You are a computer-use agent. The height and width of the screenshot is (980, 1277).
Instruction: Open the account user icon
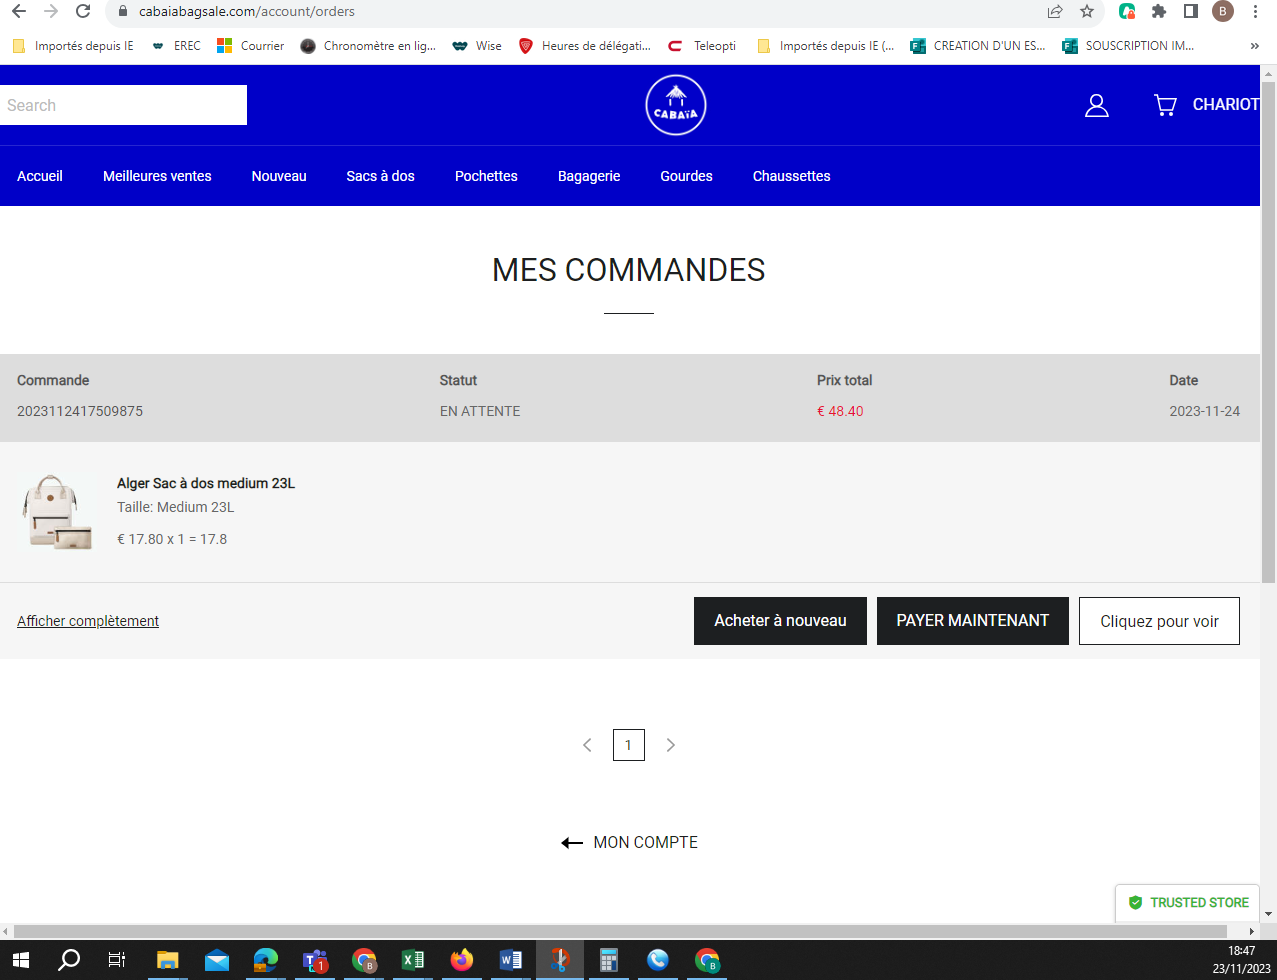(x=1097, y=105)
